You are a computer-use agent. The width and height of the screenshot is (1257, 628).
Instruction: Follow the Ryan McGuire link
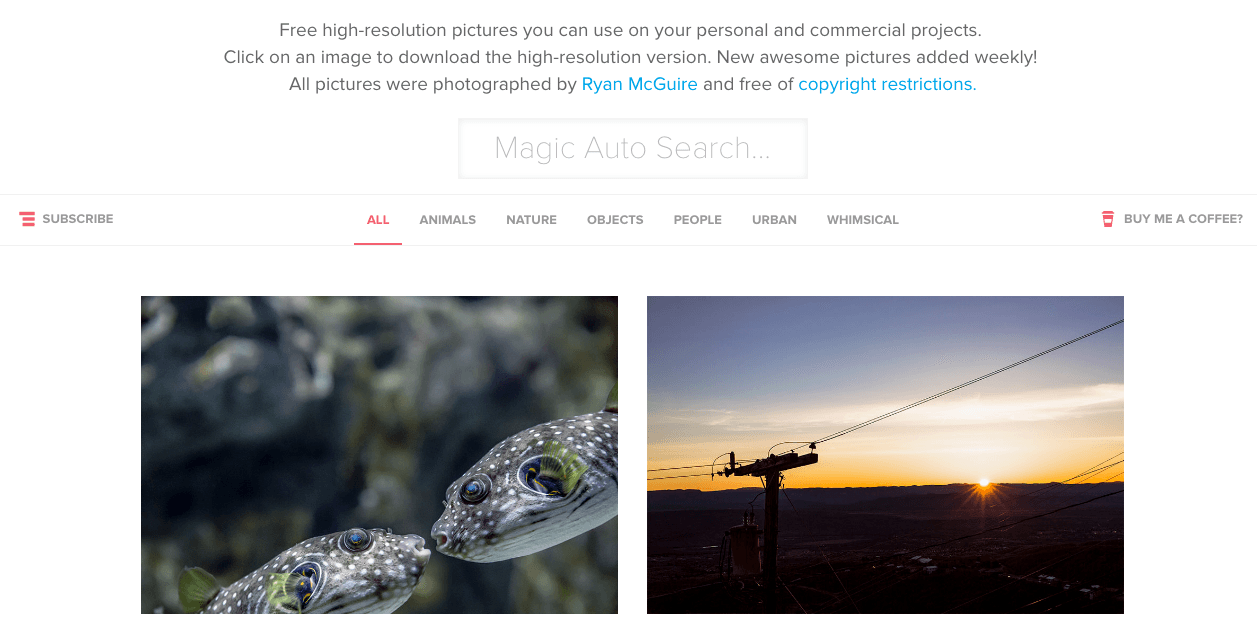(640, 84)
